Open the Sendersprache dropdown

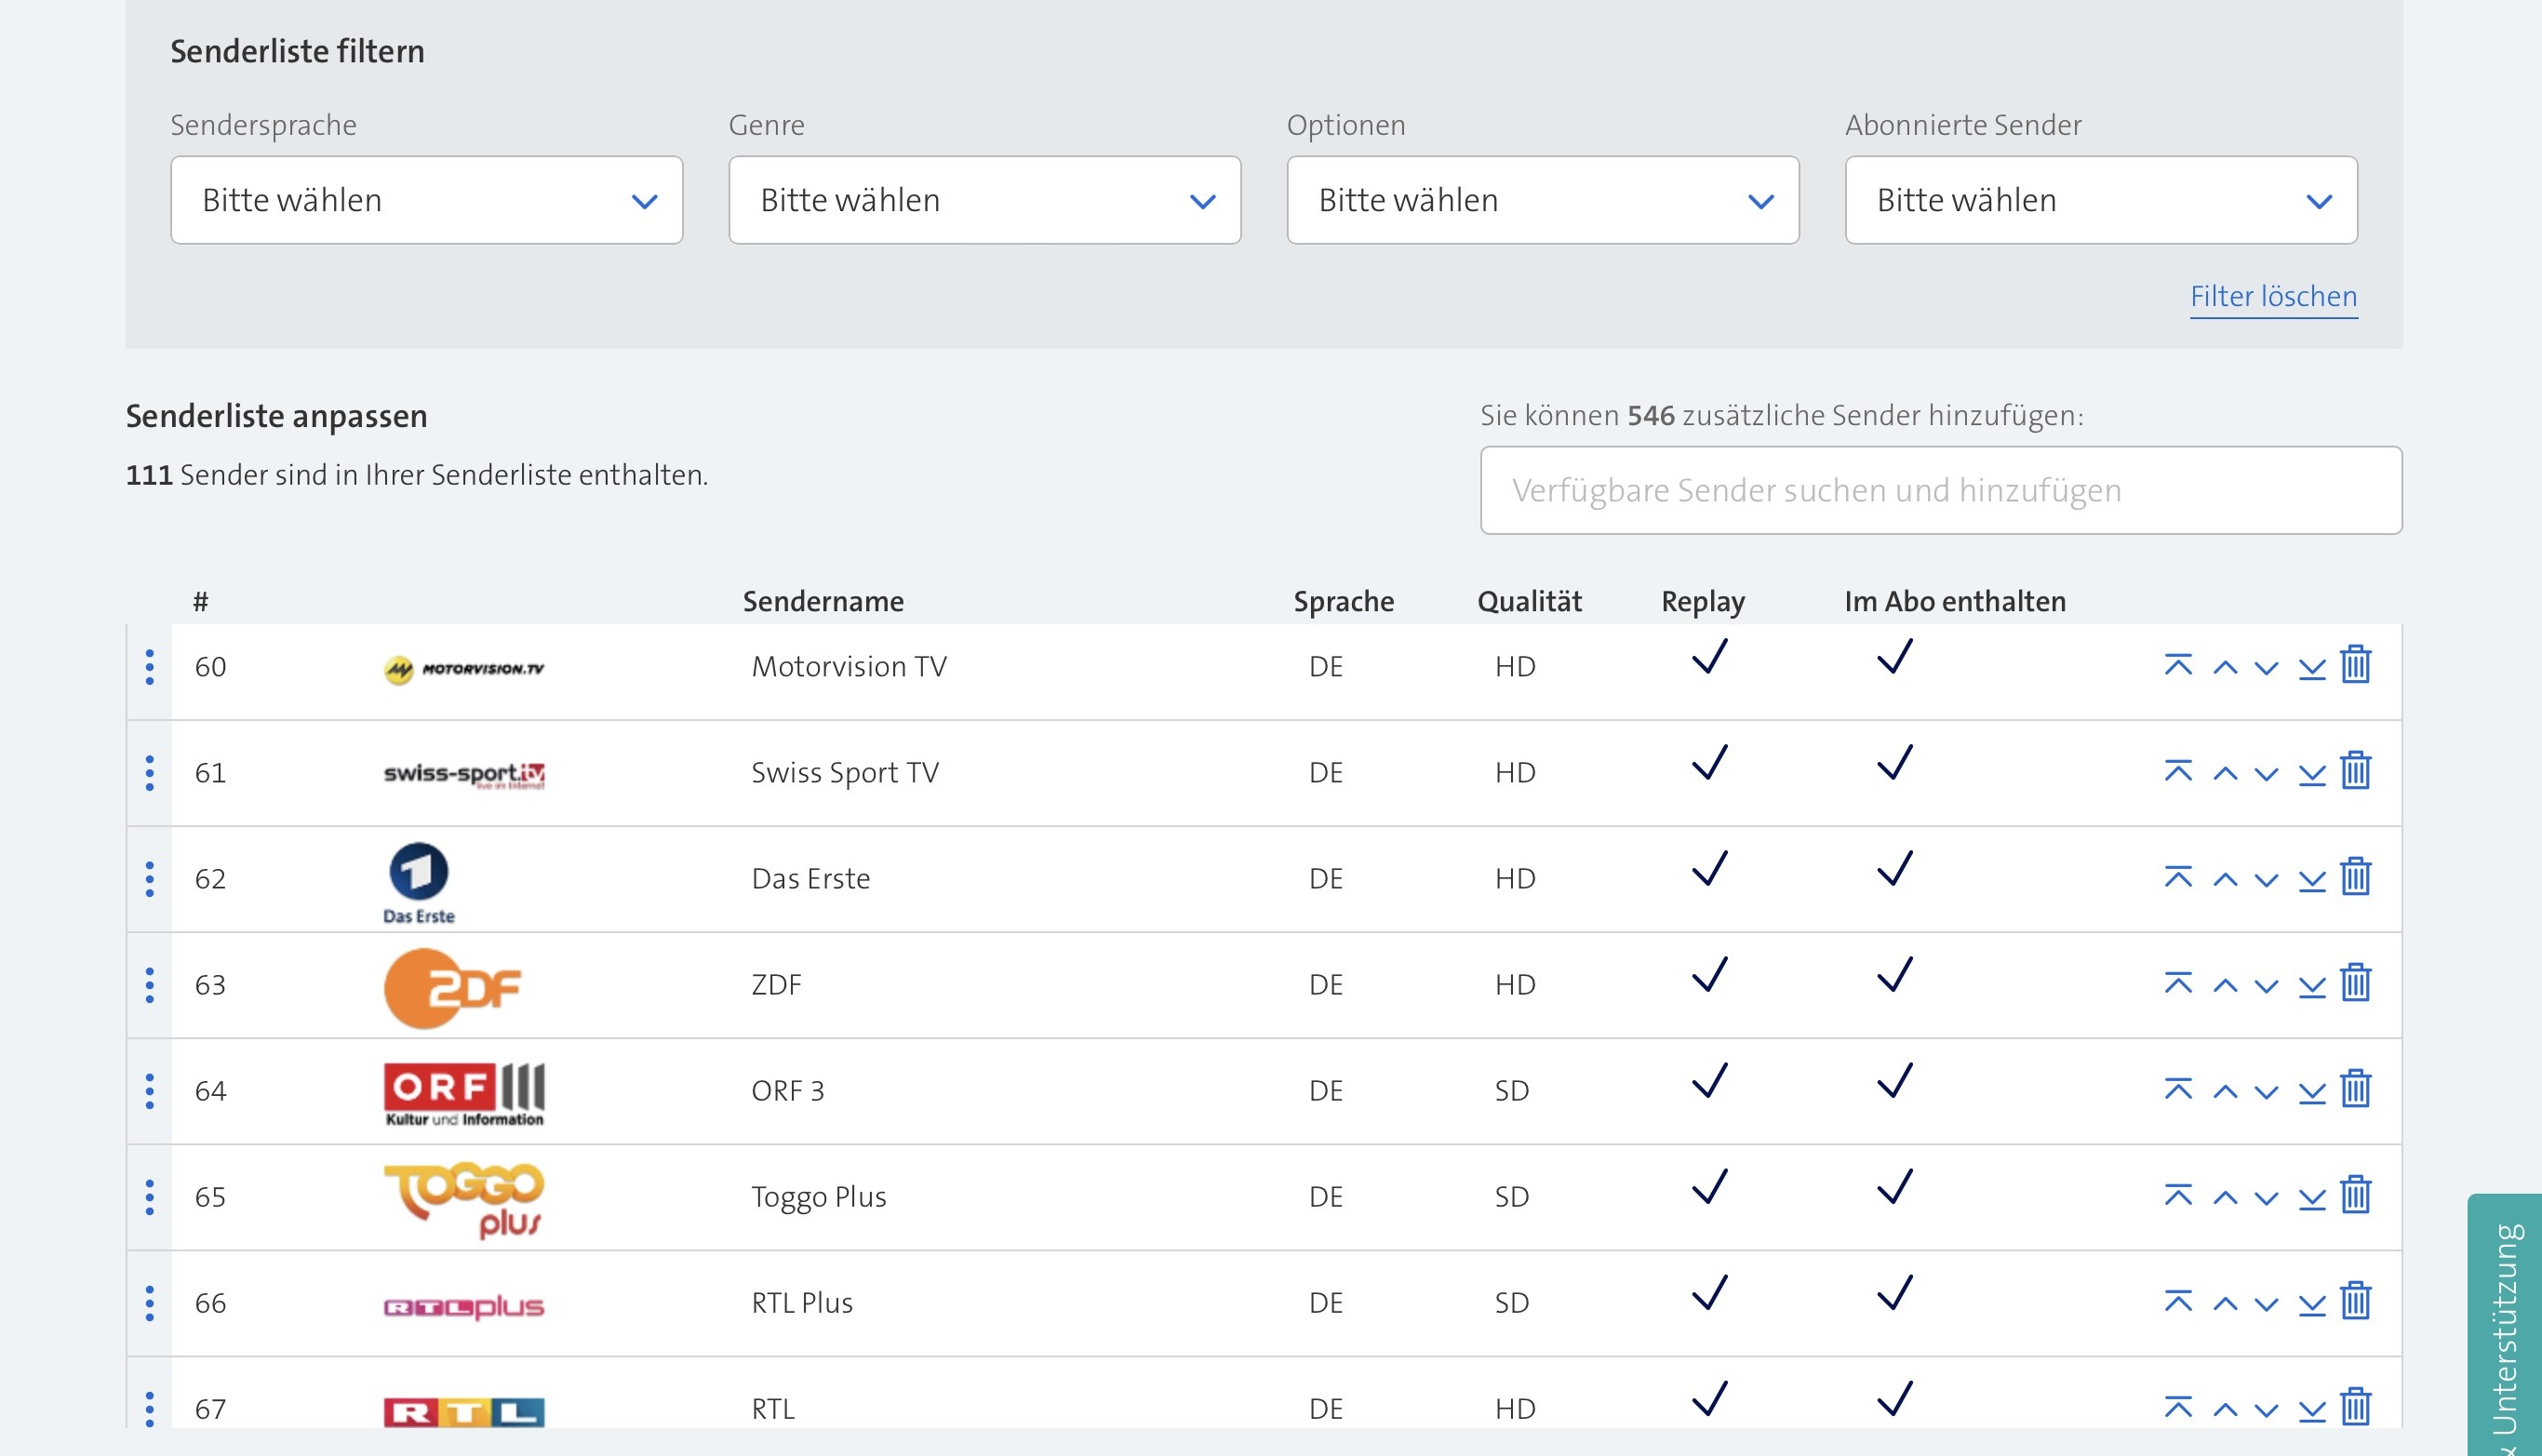point(426,200)
